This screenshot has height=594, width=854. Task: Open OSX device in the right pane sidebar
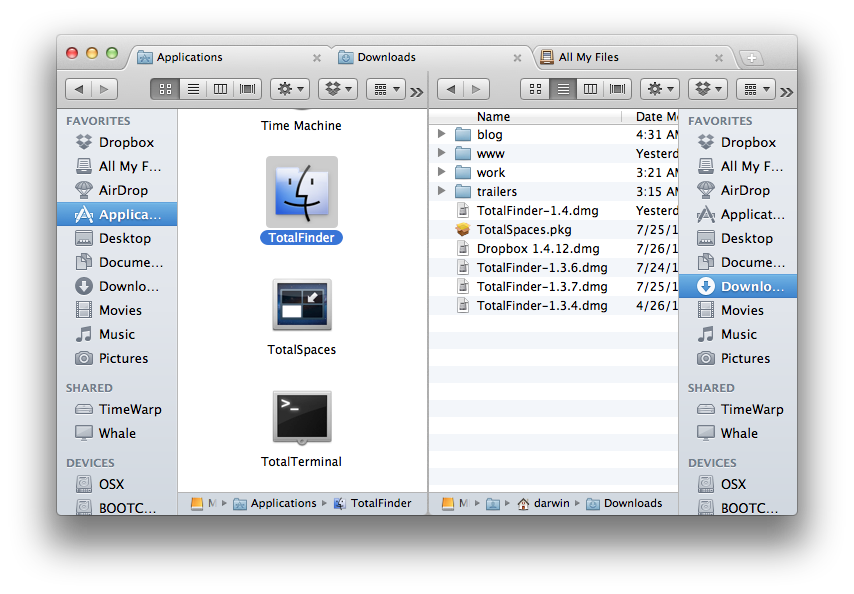[x=738, y=484]
